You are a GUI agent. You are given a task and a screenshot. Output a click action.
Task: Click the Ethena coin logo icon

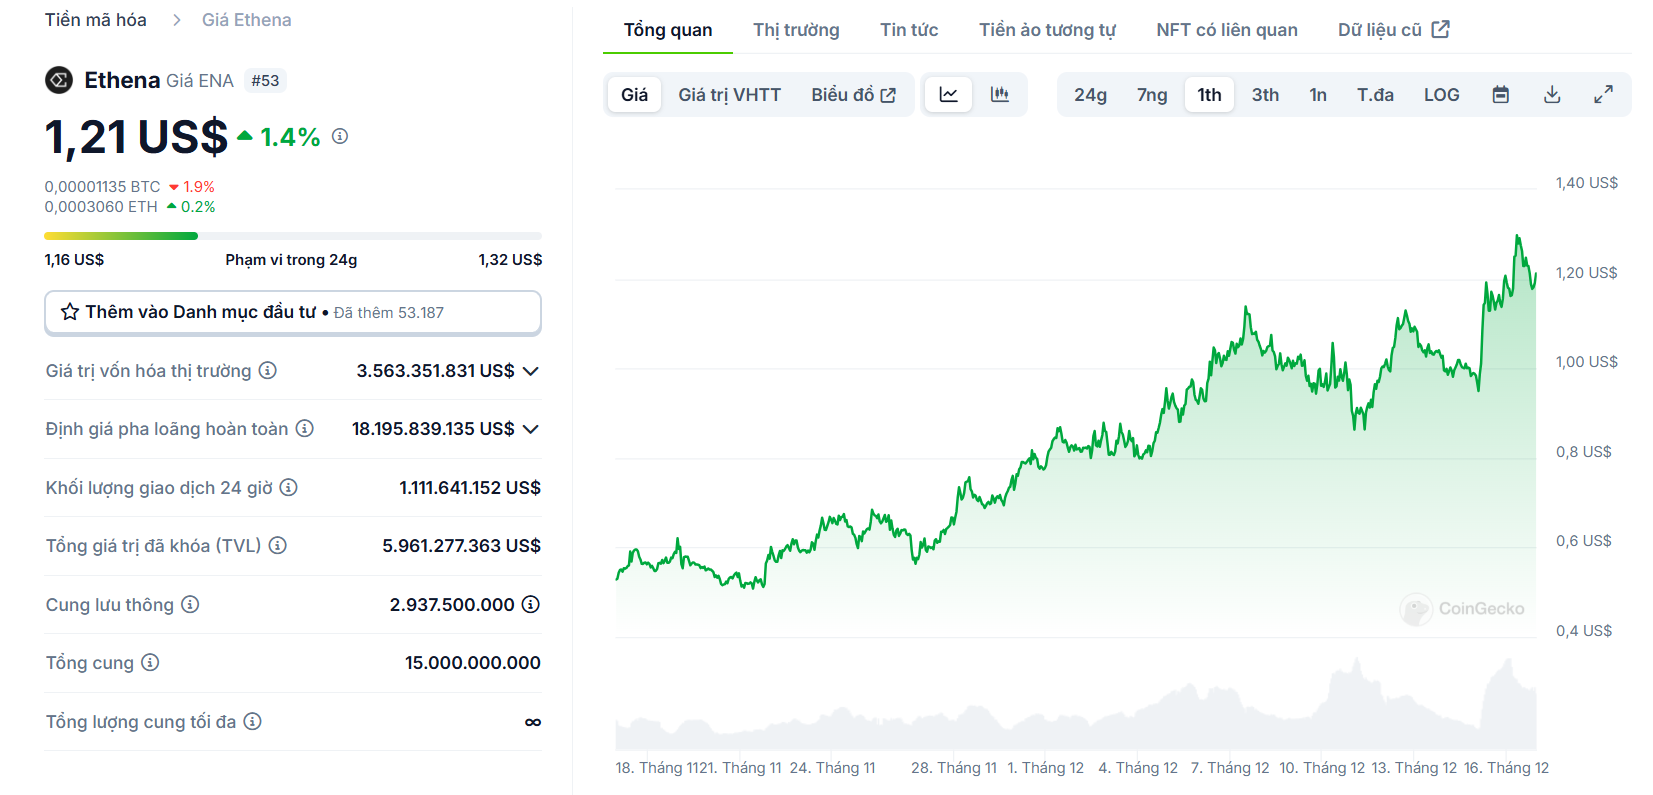59,80
